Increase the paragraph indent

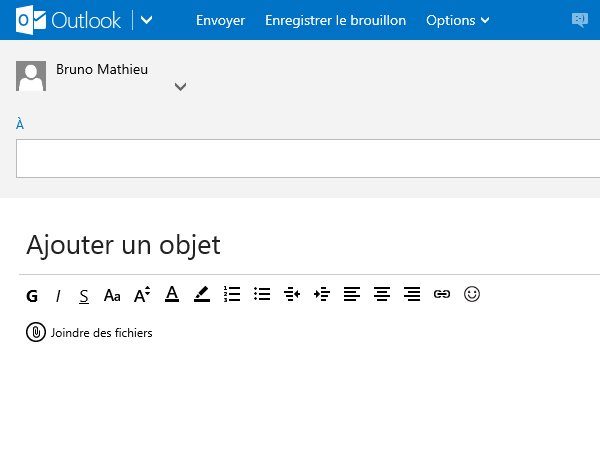322,294
